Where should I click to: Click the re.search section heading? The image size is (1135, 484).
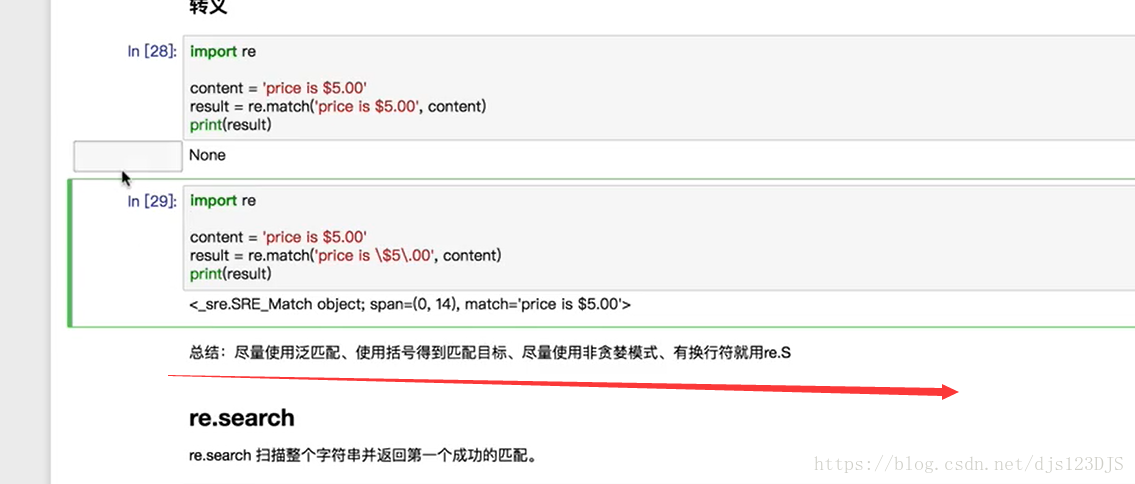242,417
